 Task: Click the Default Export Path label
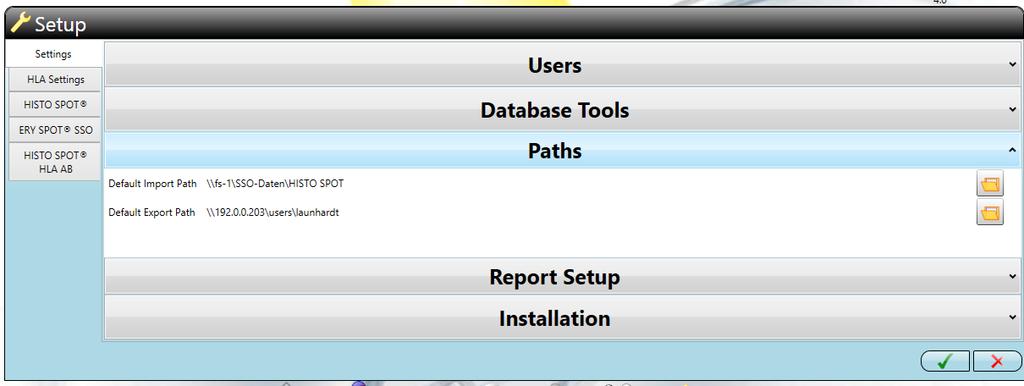[x=152, y=212]
